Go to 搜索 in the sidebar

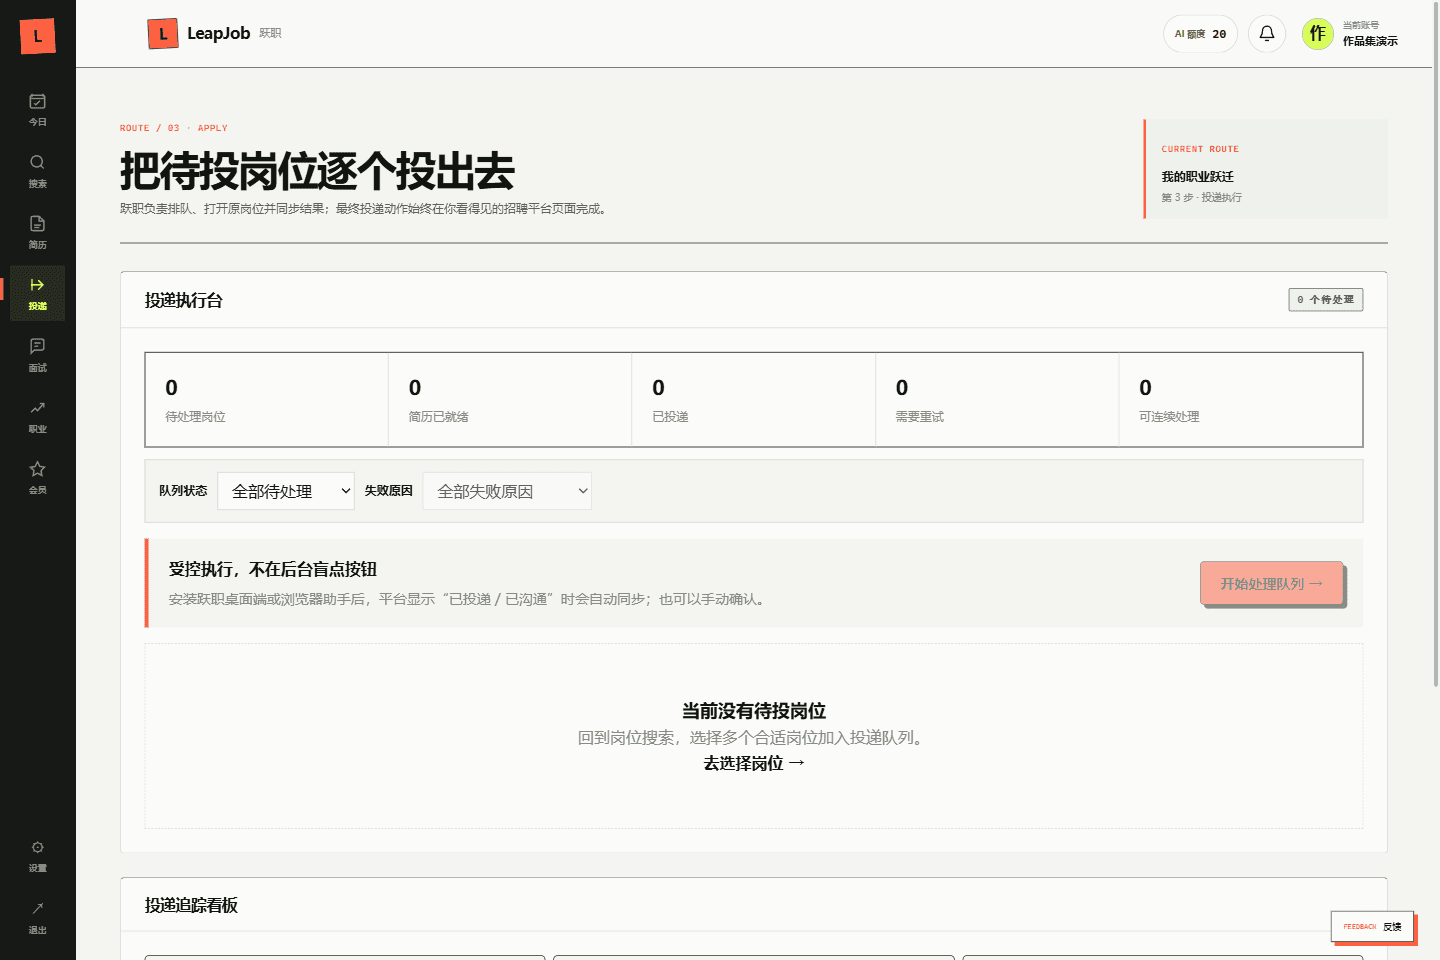(x=37, y=171)
